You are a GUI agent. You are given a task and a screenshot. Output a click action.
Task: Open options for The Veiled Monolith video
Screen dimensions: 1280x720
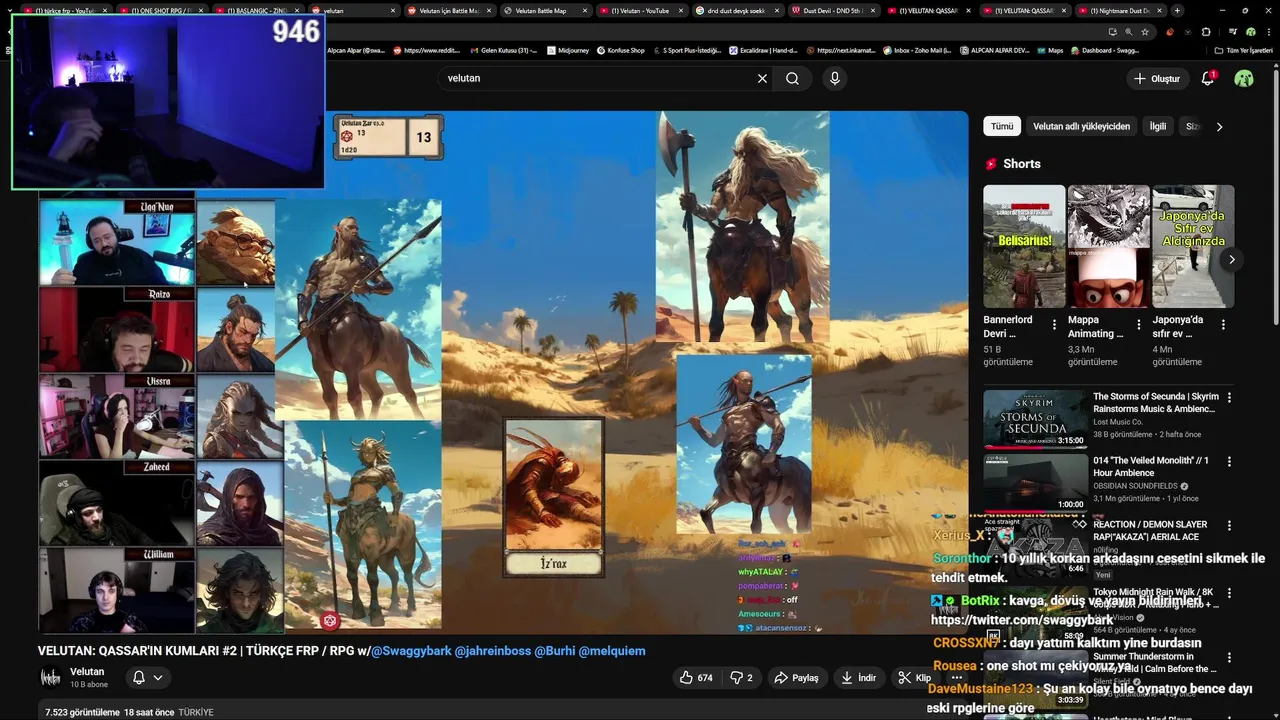(1229, 461)
